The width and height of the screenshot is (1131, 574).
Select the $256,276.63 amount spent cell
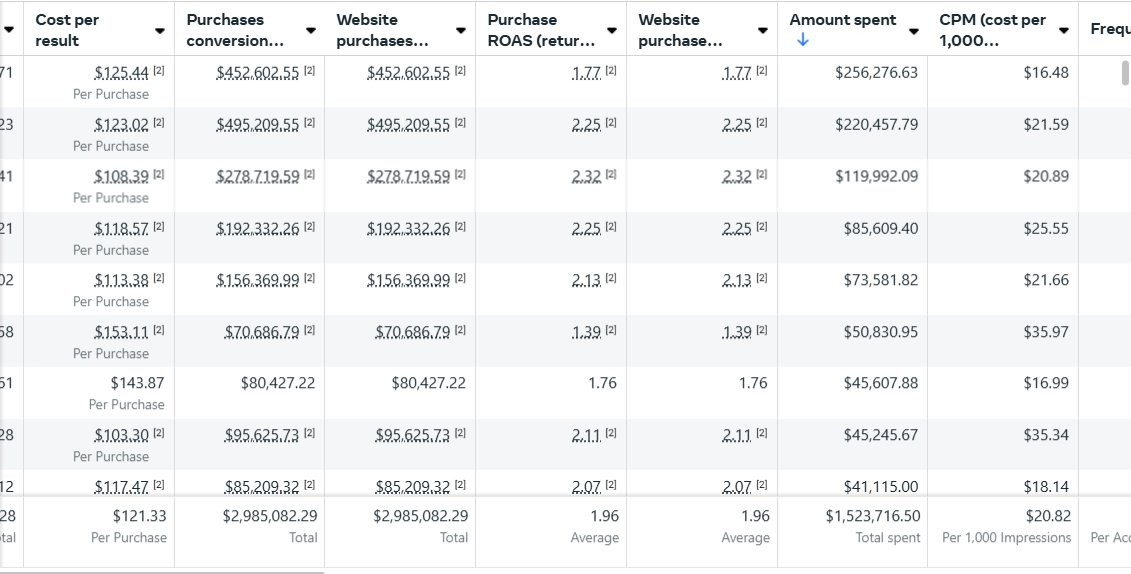tap(876, 72)
